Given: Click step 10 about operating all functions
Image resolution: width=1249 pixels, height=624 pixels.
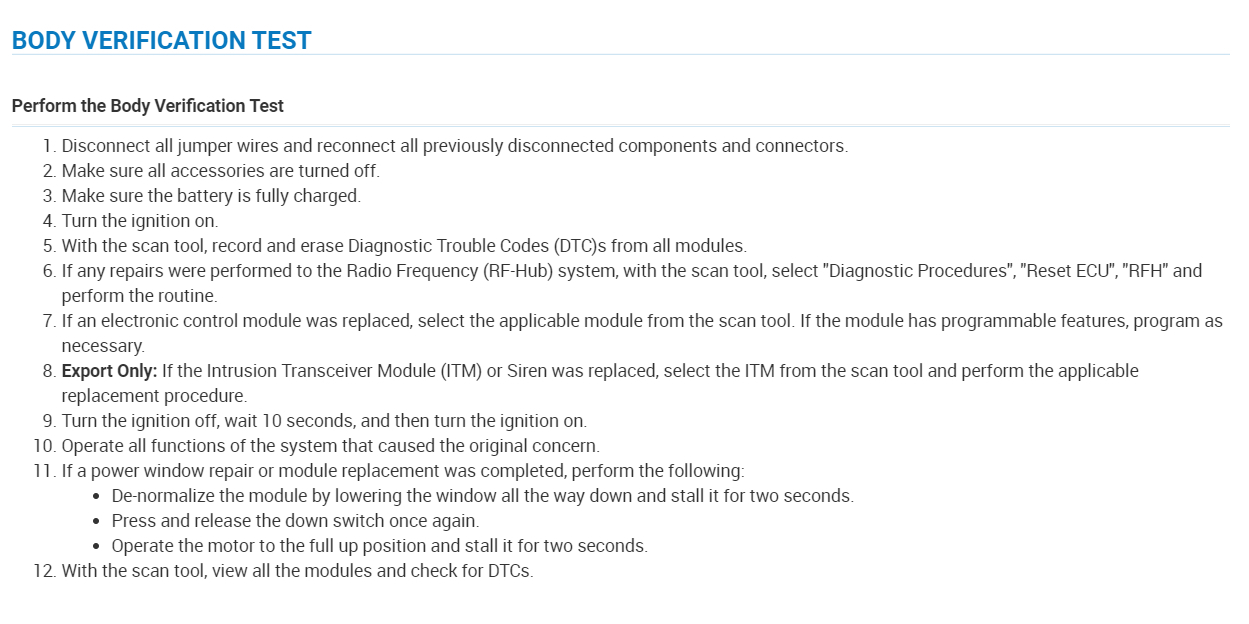Looking at the screenshot, I should 330,446.
